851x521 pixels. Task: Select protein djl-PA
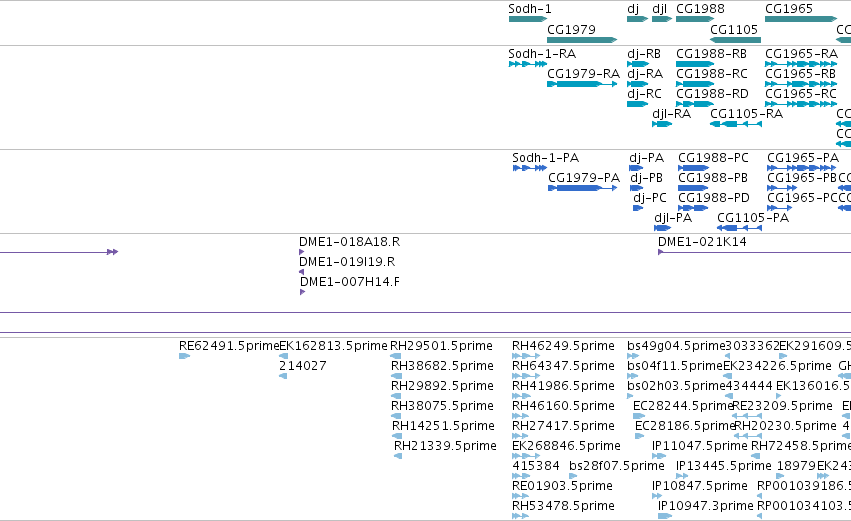[663, 228]
